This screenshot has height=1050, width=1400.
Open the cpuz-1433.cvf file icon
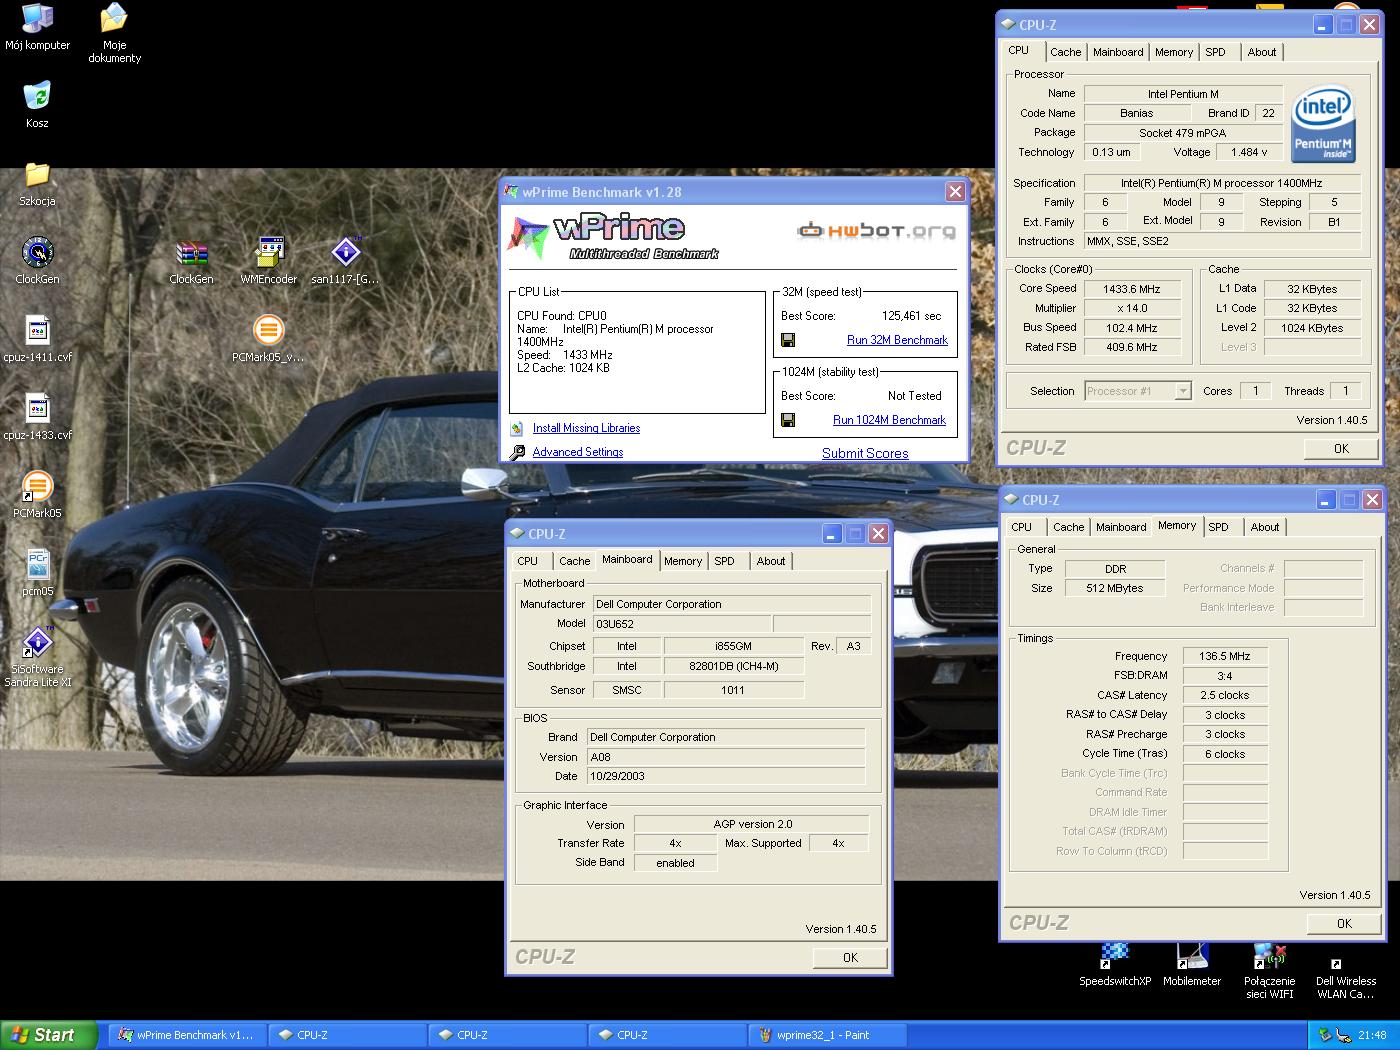(x=37, y=408)
